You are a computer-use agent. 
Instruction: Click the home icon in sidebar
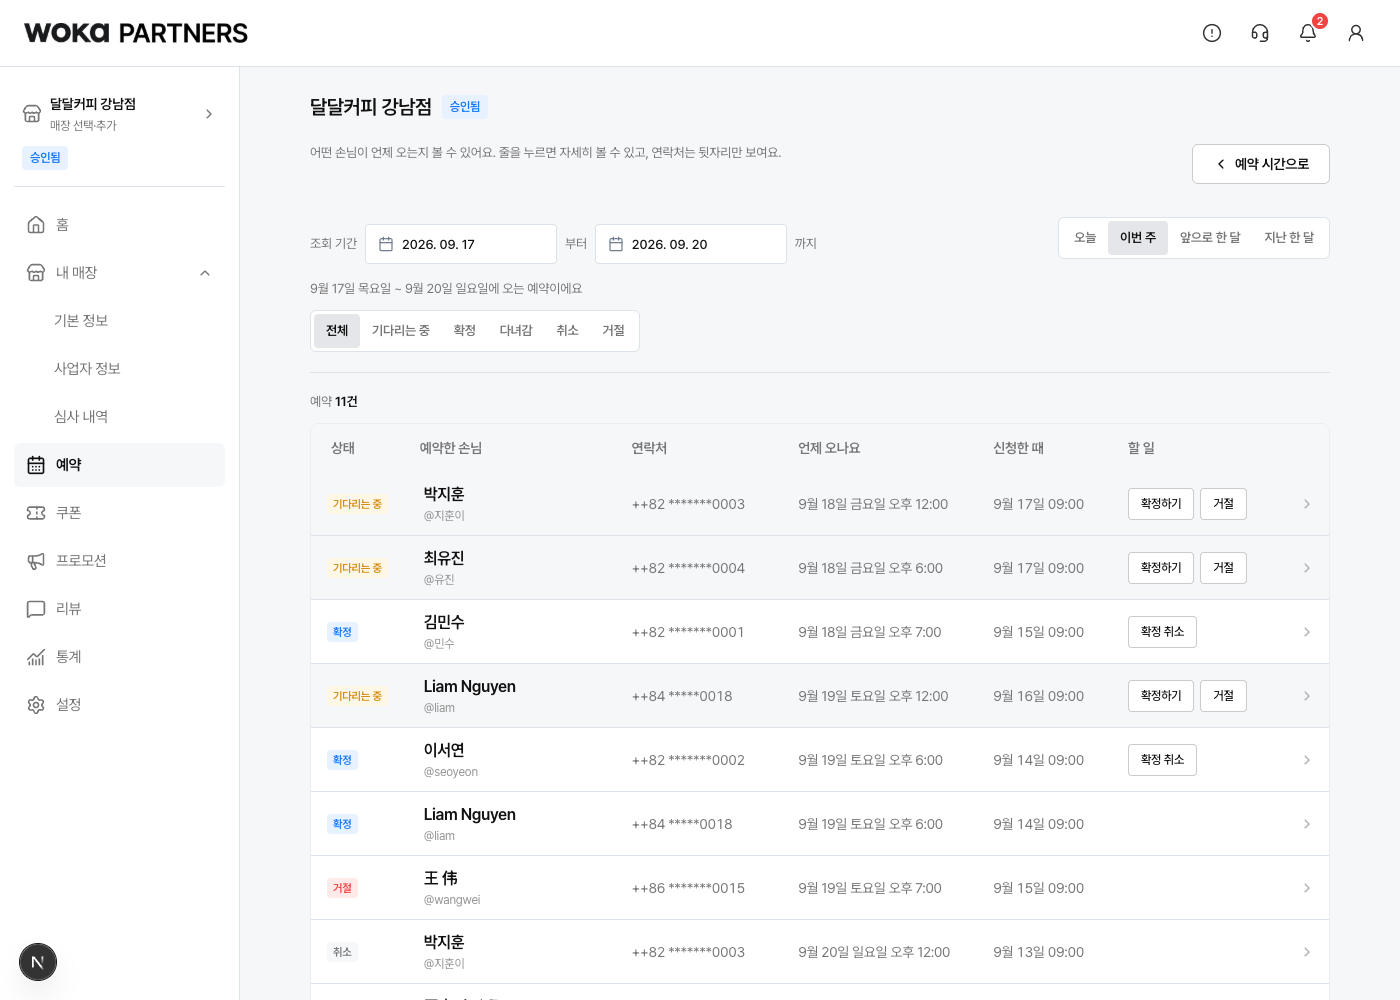pos(36,225)
